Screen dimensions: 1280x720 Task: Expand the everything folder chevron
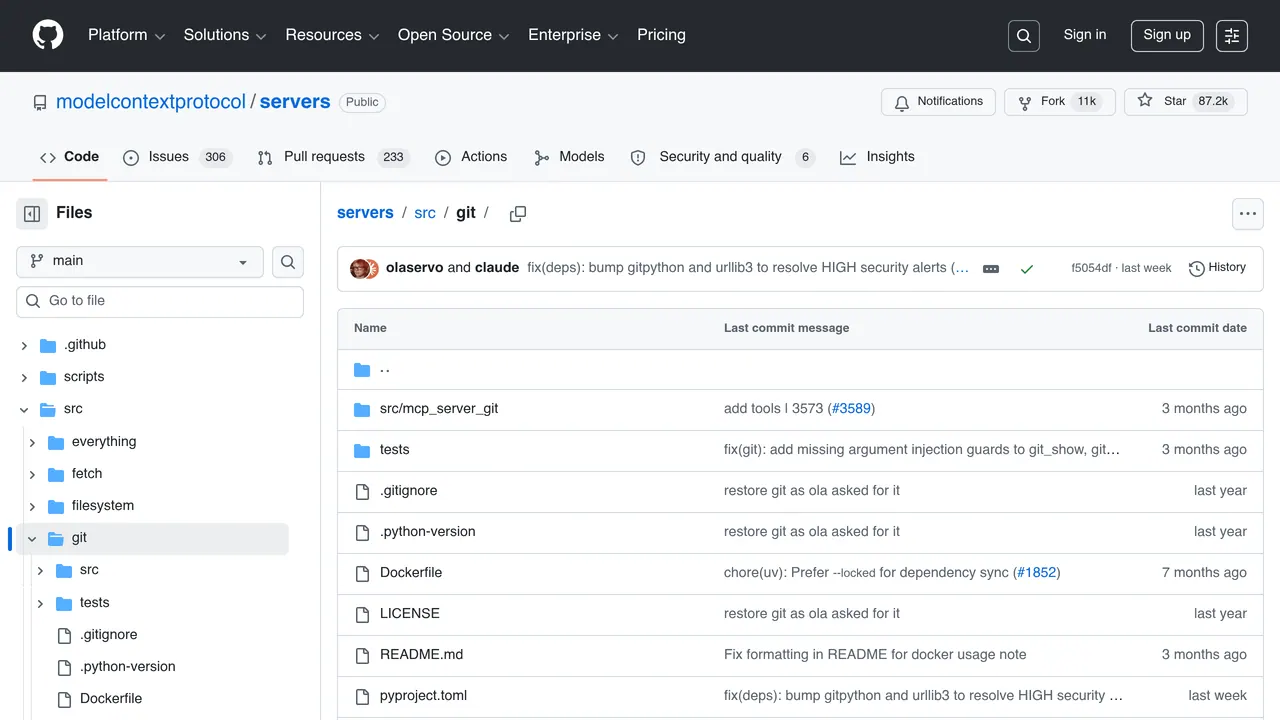point(32,442)
